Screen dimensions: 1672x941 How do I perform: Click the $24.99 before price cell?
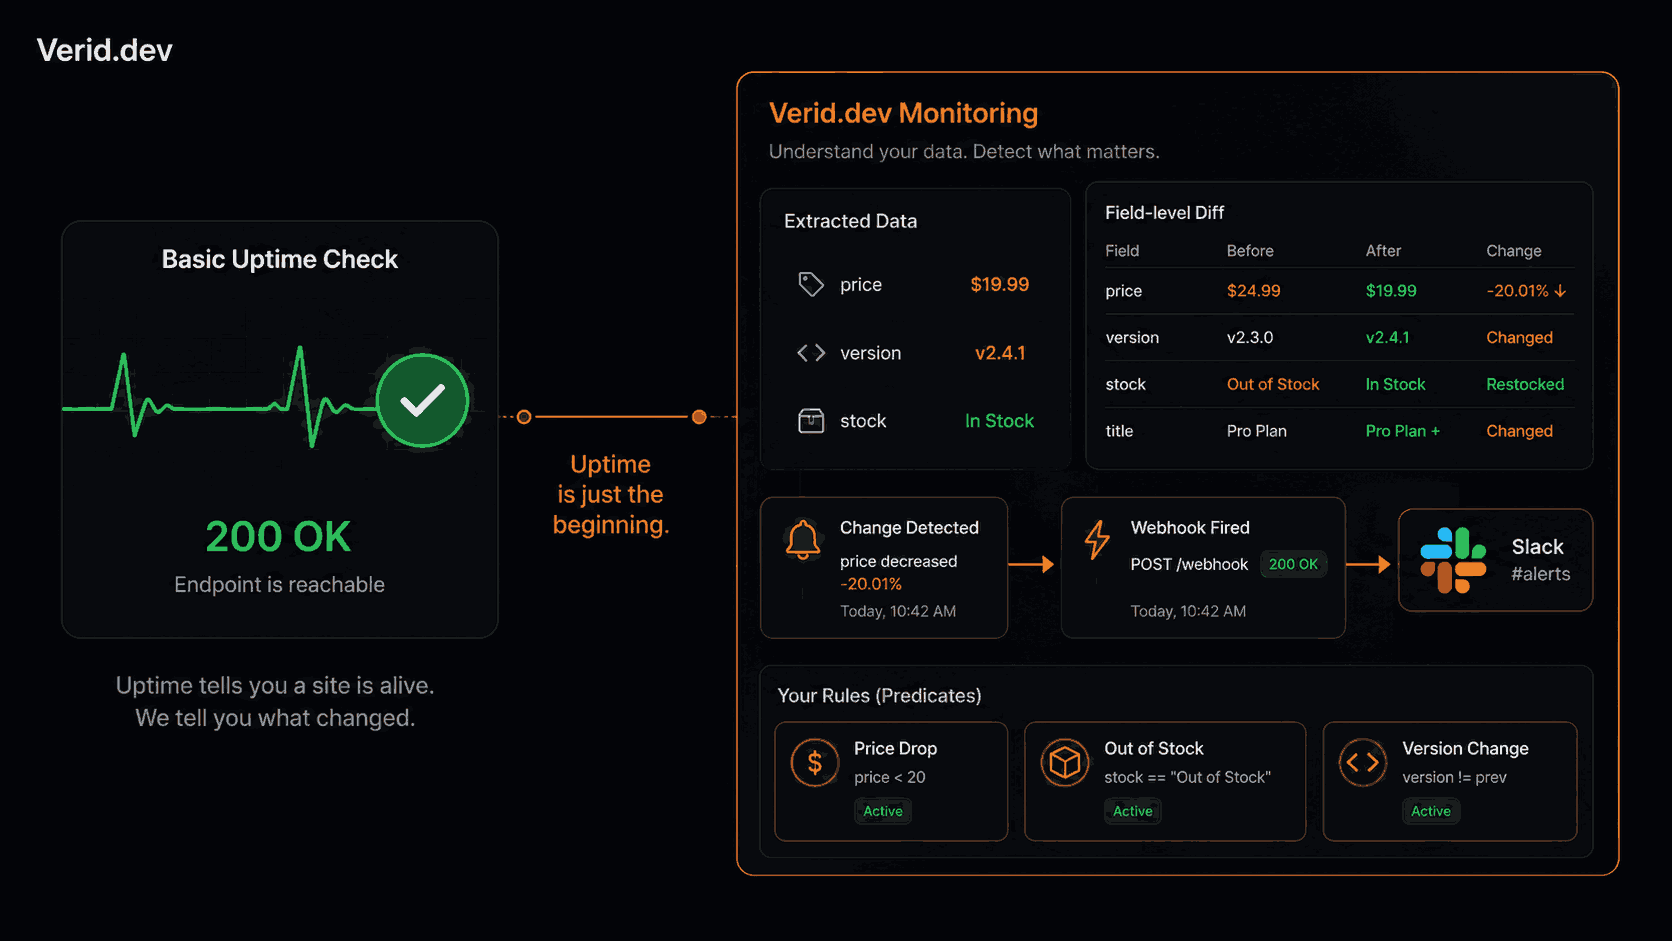pyautogui.click(x=1254, y=291)
